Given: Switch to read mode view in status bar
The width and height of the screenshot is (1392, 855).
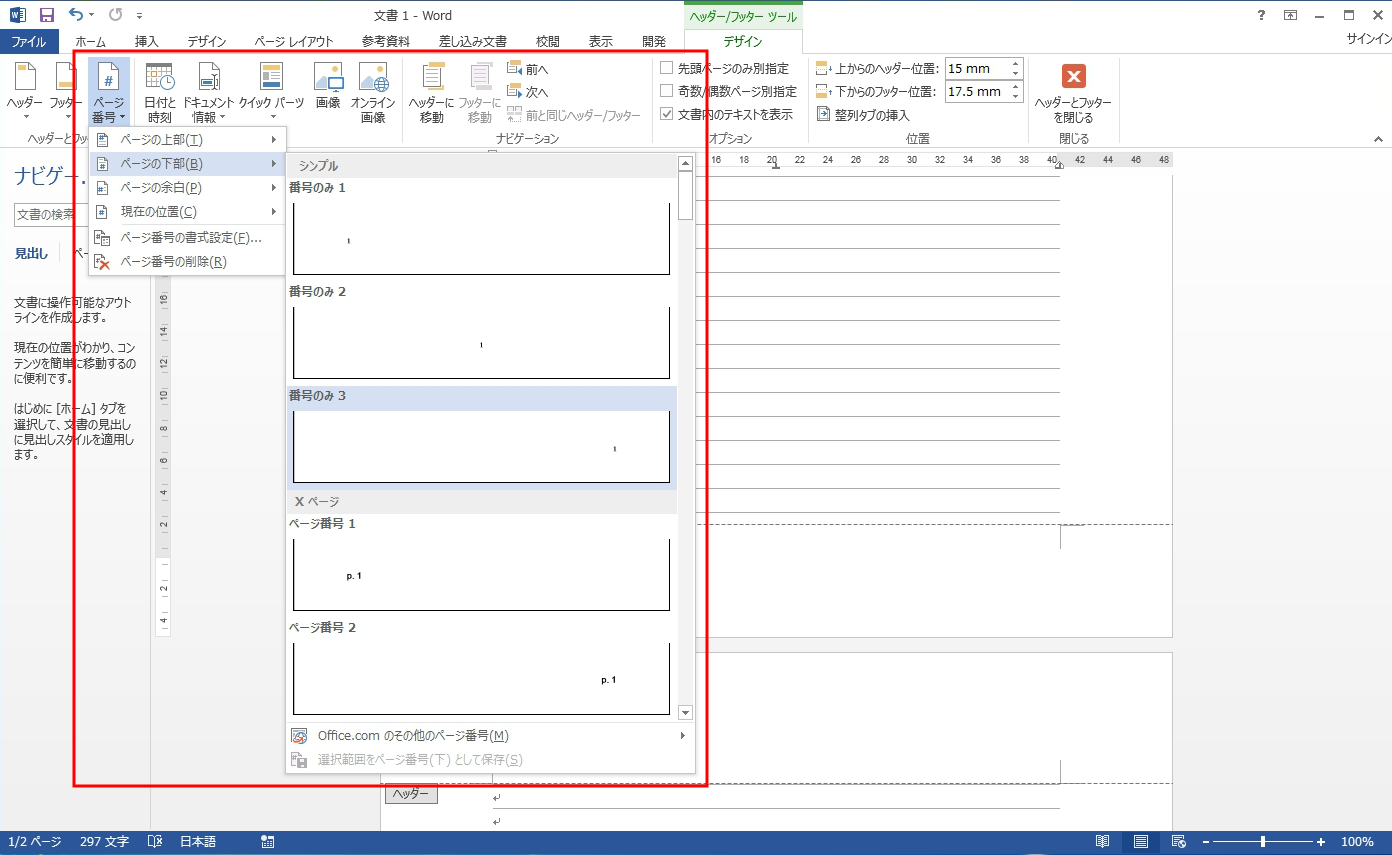Looking at the screenshot, I should click(1102, 842).
